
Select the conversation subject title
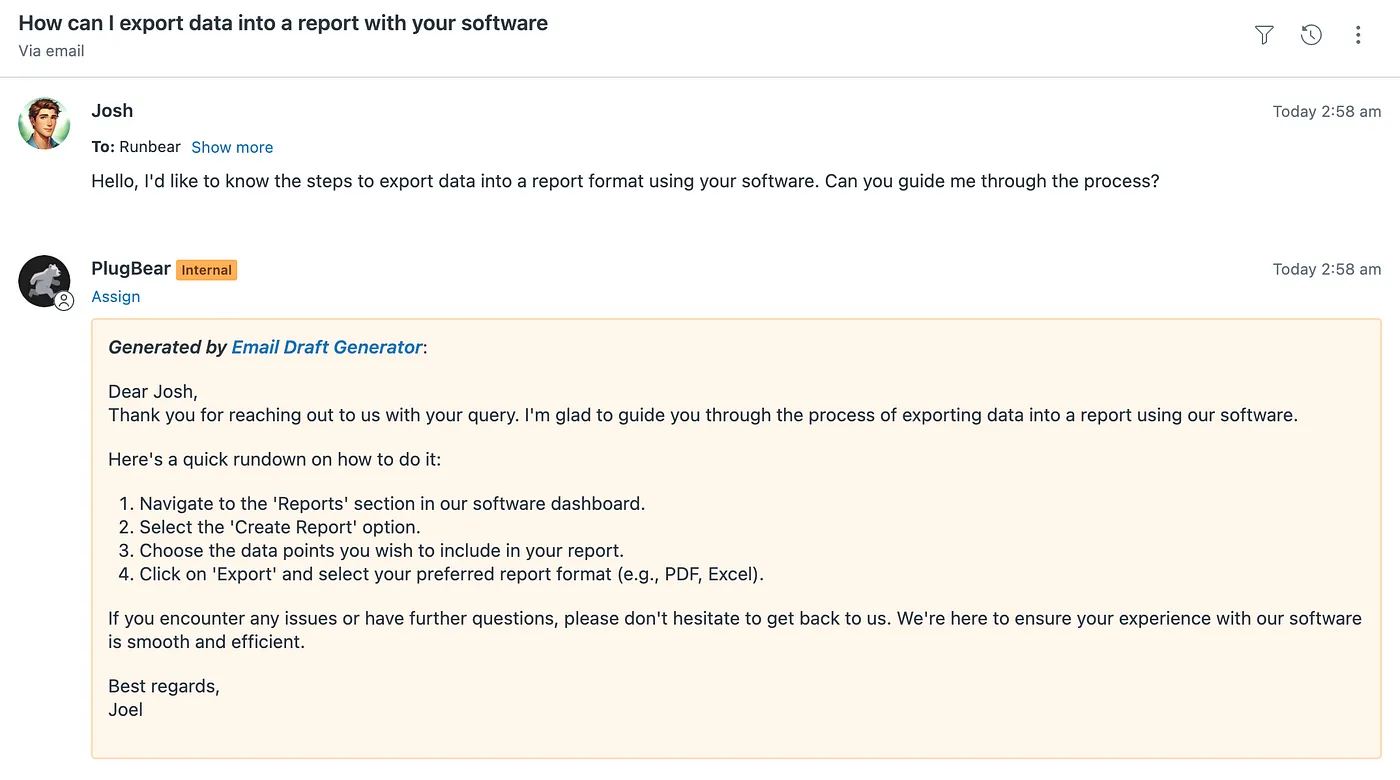click(x=283, y=23)
